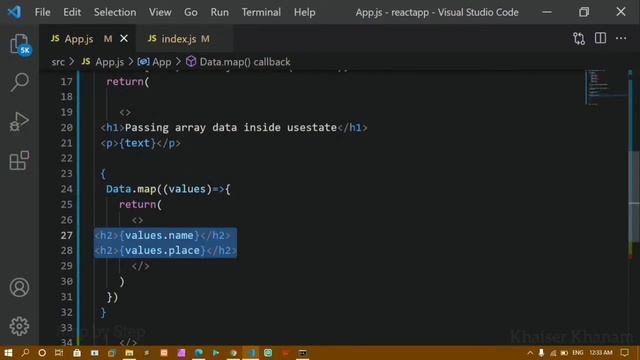Viewport: 640px width, 360px height.
Task: Click the 'return(' on line 25
Action: (140, 204)
